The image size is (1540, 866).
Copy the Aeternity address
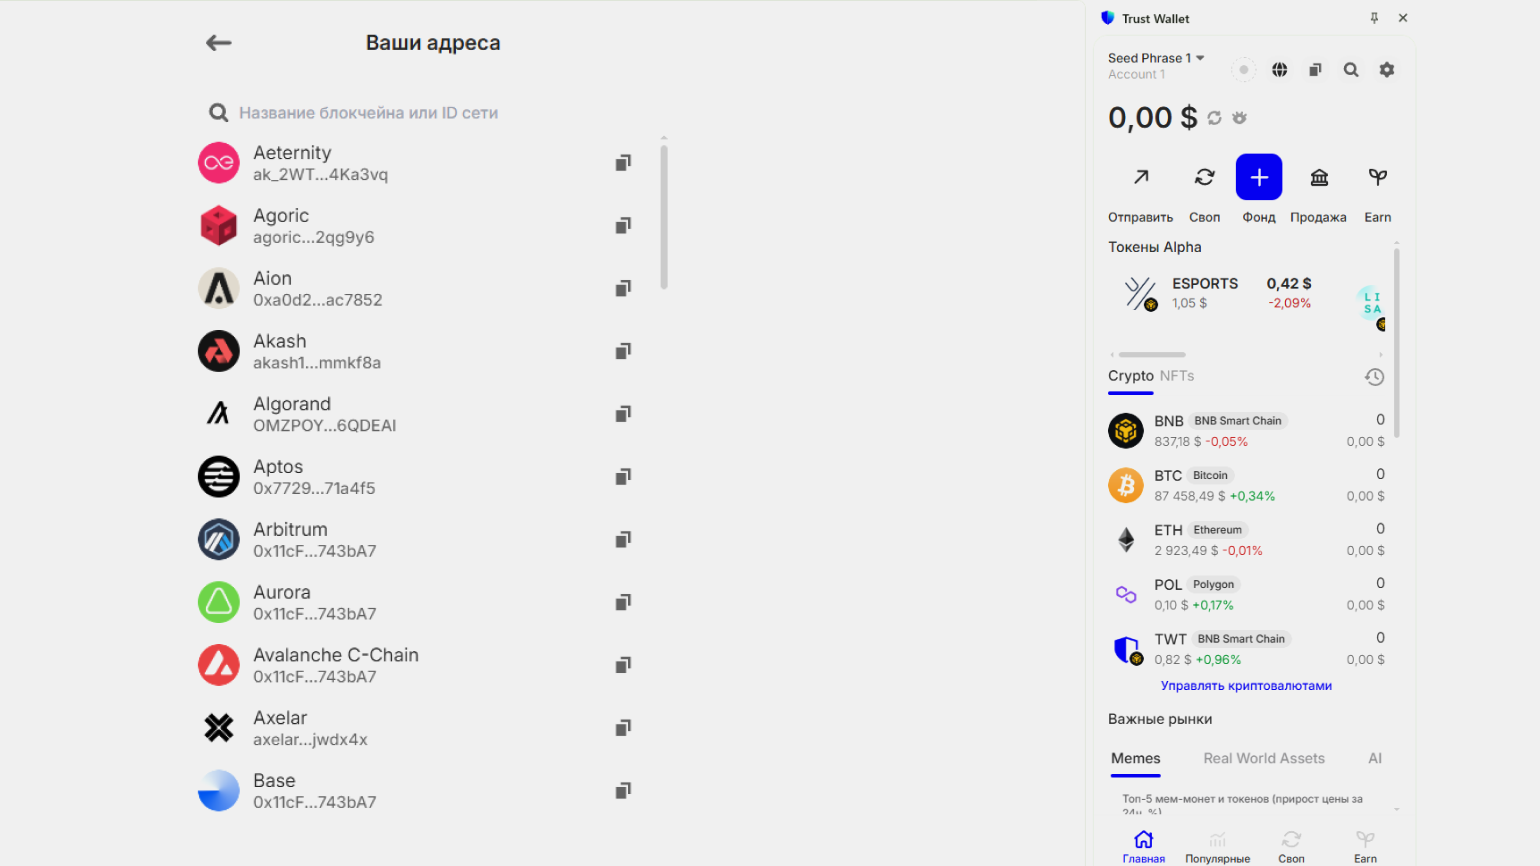[x=623, y=163]
